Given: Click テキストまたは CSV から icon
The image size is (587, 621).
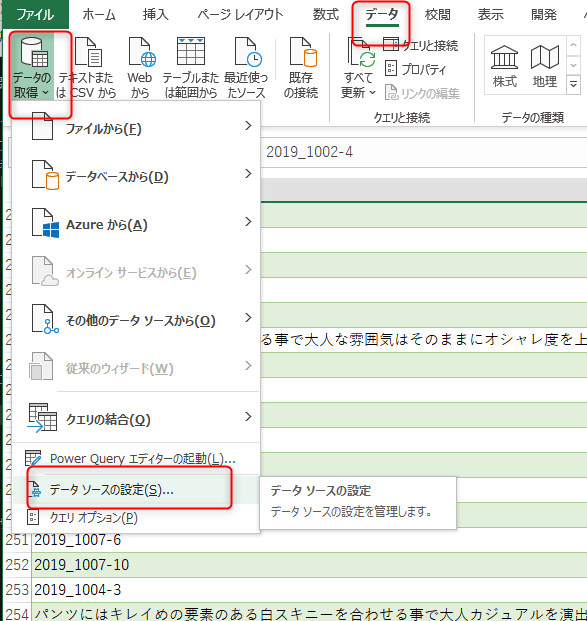Looking at the screenshot, I should 89,51.
